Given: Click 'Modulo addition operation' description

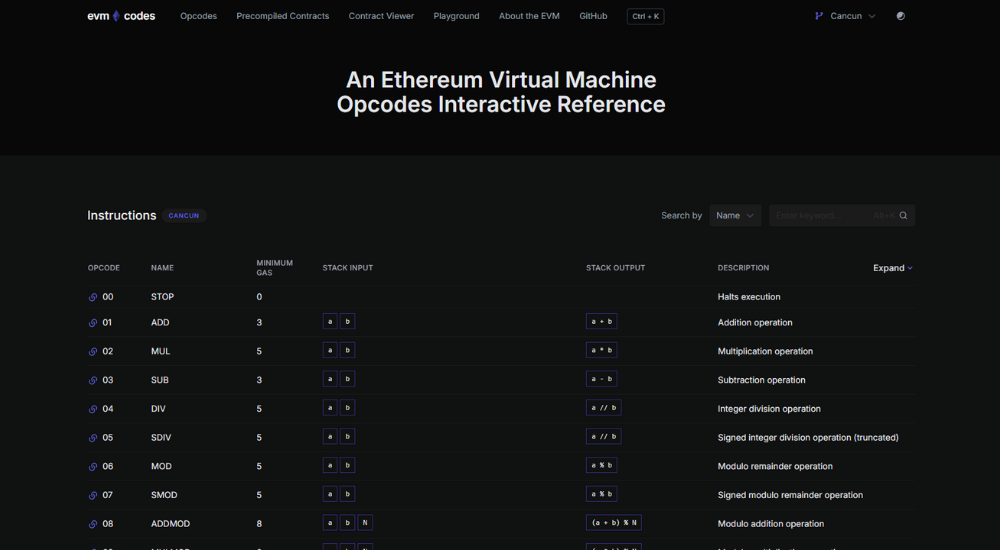Looking at the screenshot, I should (x=770, y=524).
